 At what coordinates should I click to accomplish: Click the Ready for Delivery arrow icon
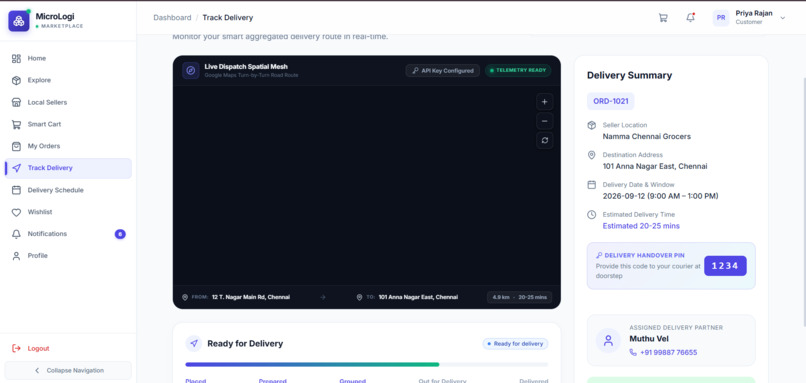click(194, 343)
